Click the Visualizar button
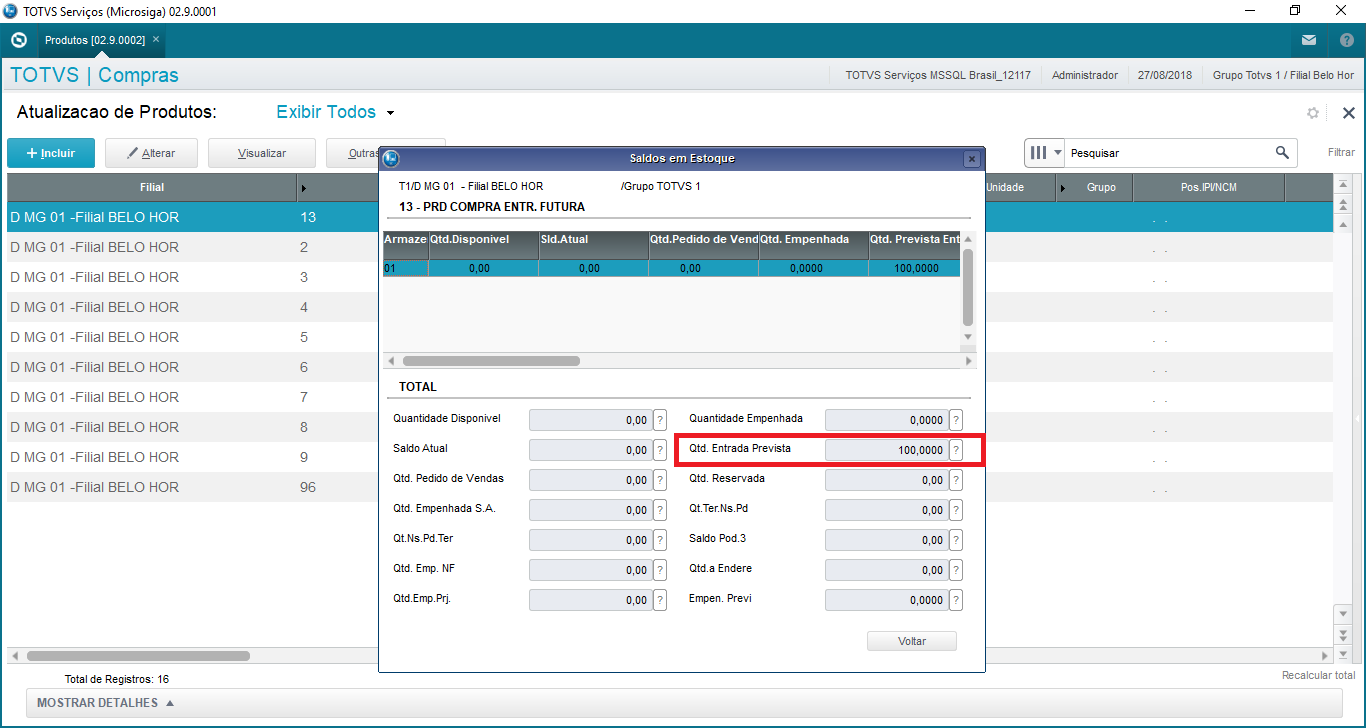Image resolution: width=1366 pixels, height=728 pixels. (x=262, y=153)
